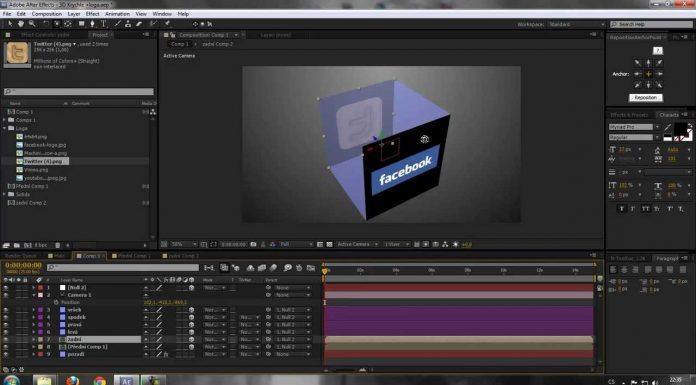Click the zadní Comp 2 breadcrumb
This screenshot has width=696, height=385.
[218, 44]
